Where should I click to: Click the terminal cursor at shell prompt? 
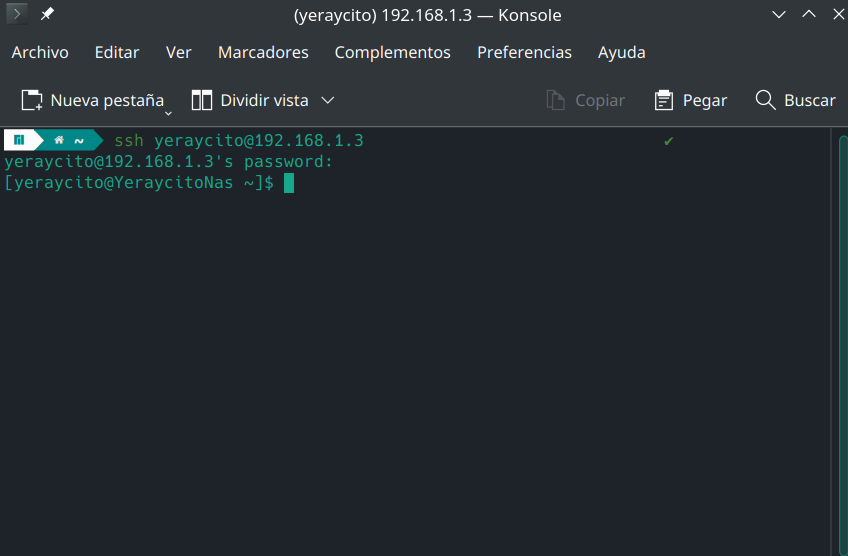pos(289,183)
